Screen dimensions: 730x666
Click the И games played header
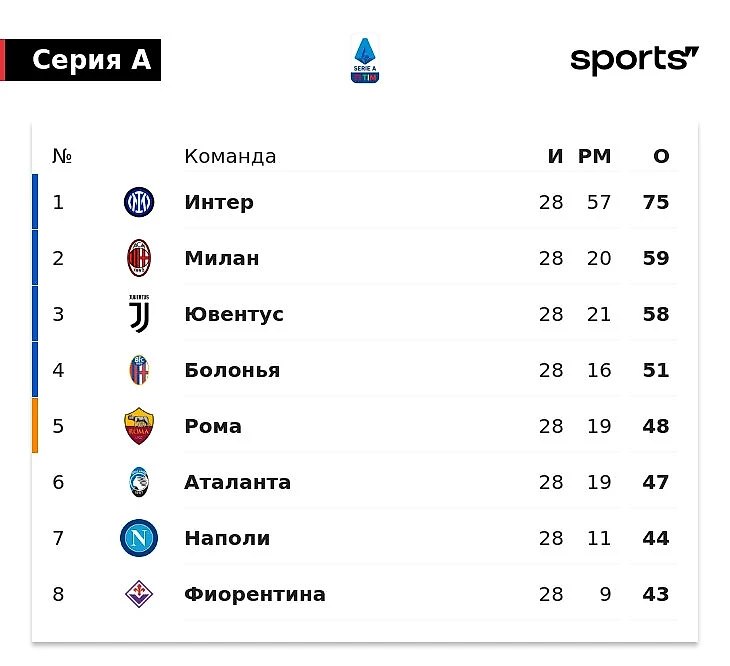[555, 156]
